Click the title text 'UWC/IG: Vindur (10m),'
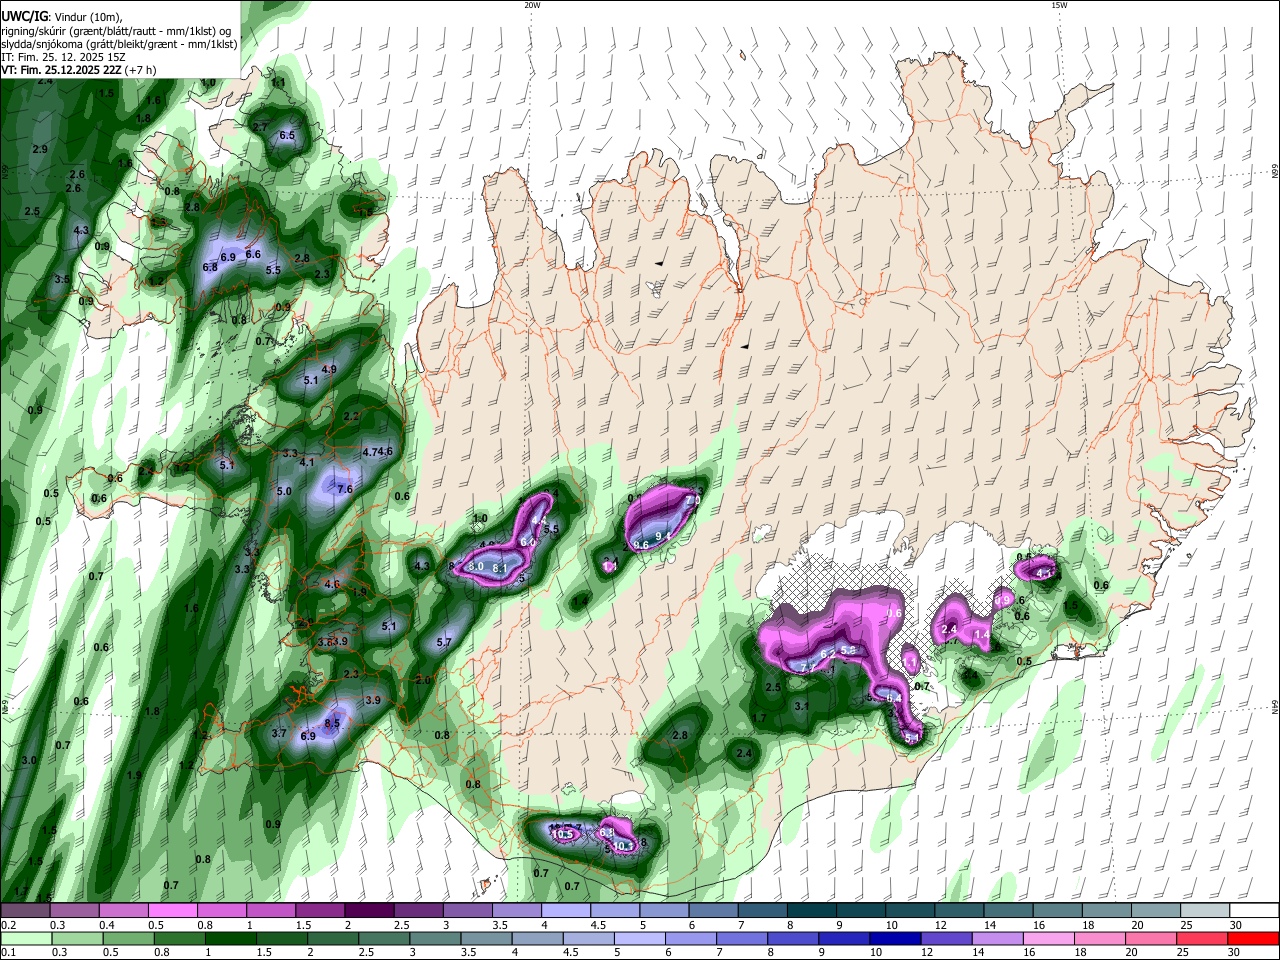 click(x=60, y=16)
